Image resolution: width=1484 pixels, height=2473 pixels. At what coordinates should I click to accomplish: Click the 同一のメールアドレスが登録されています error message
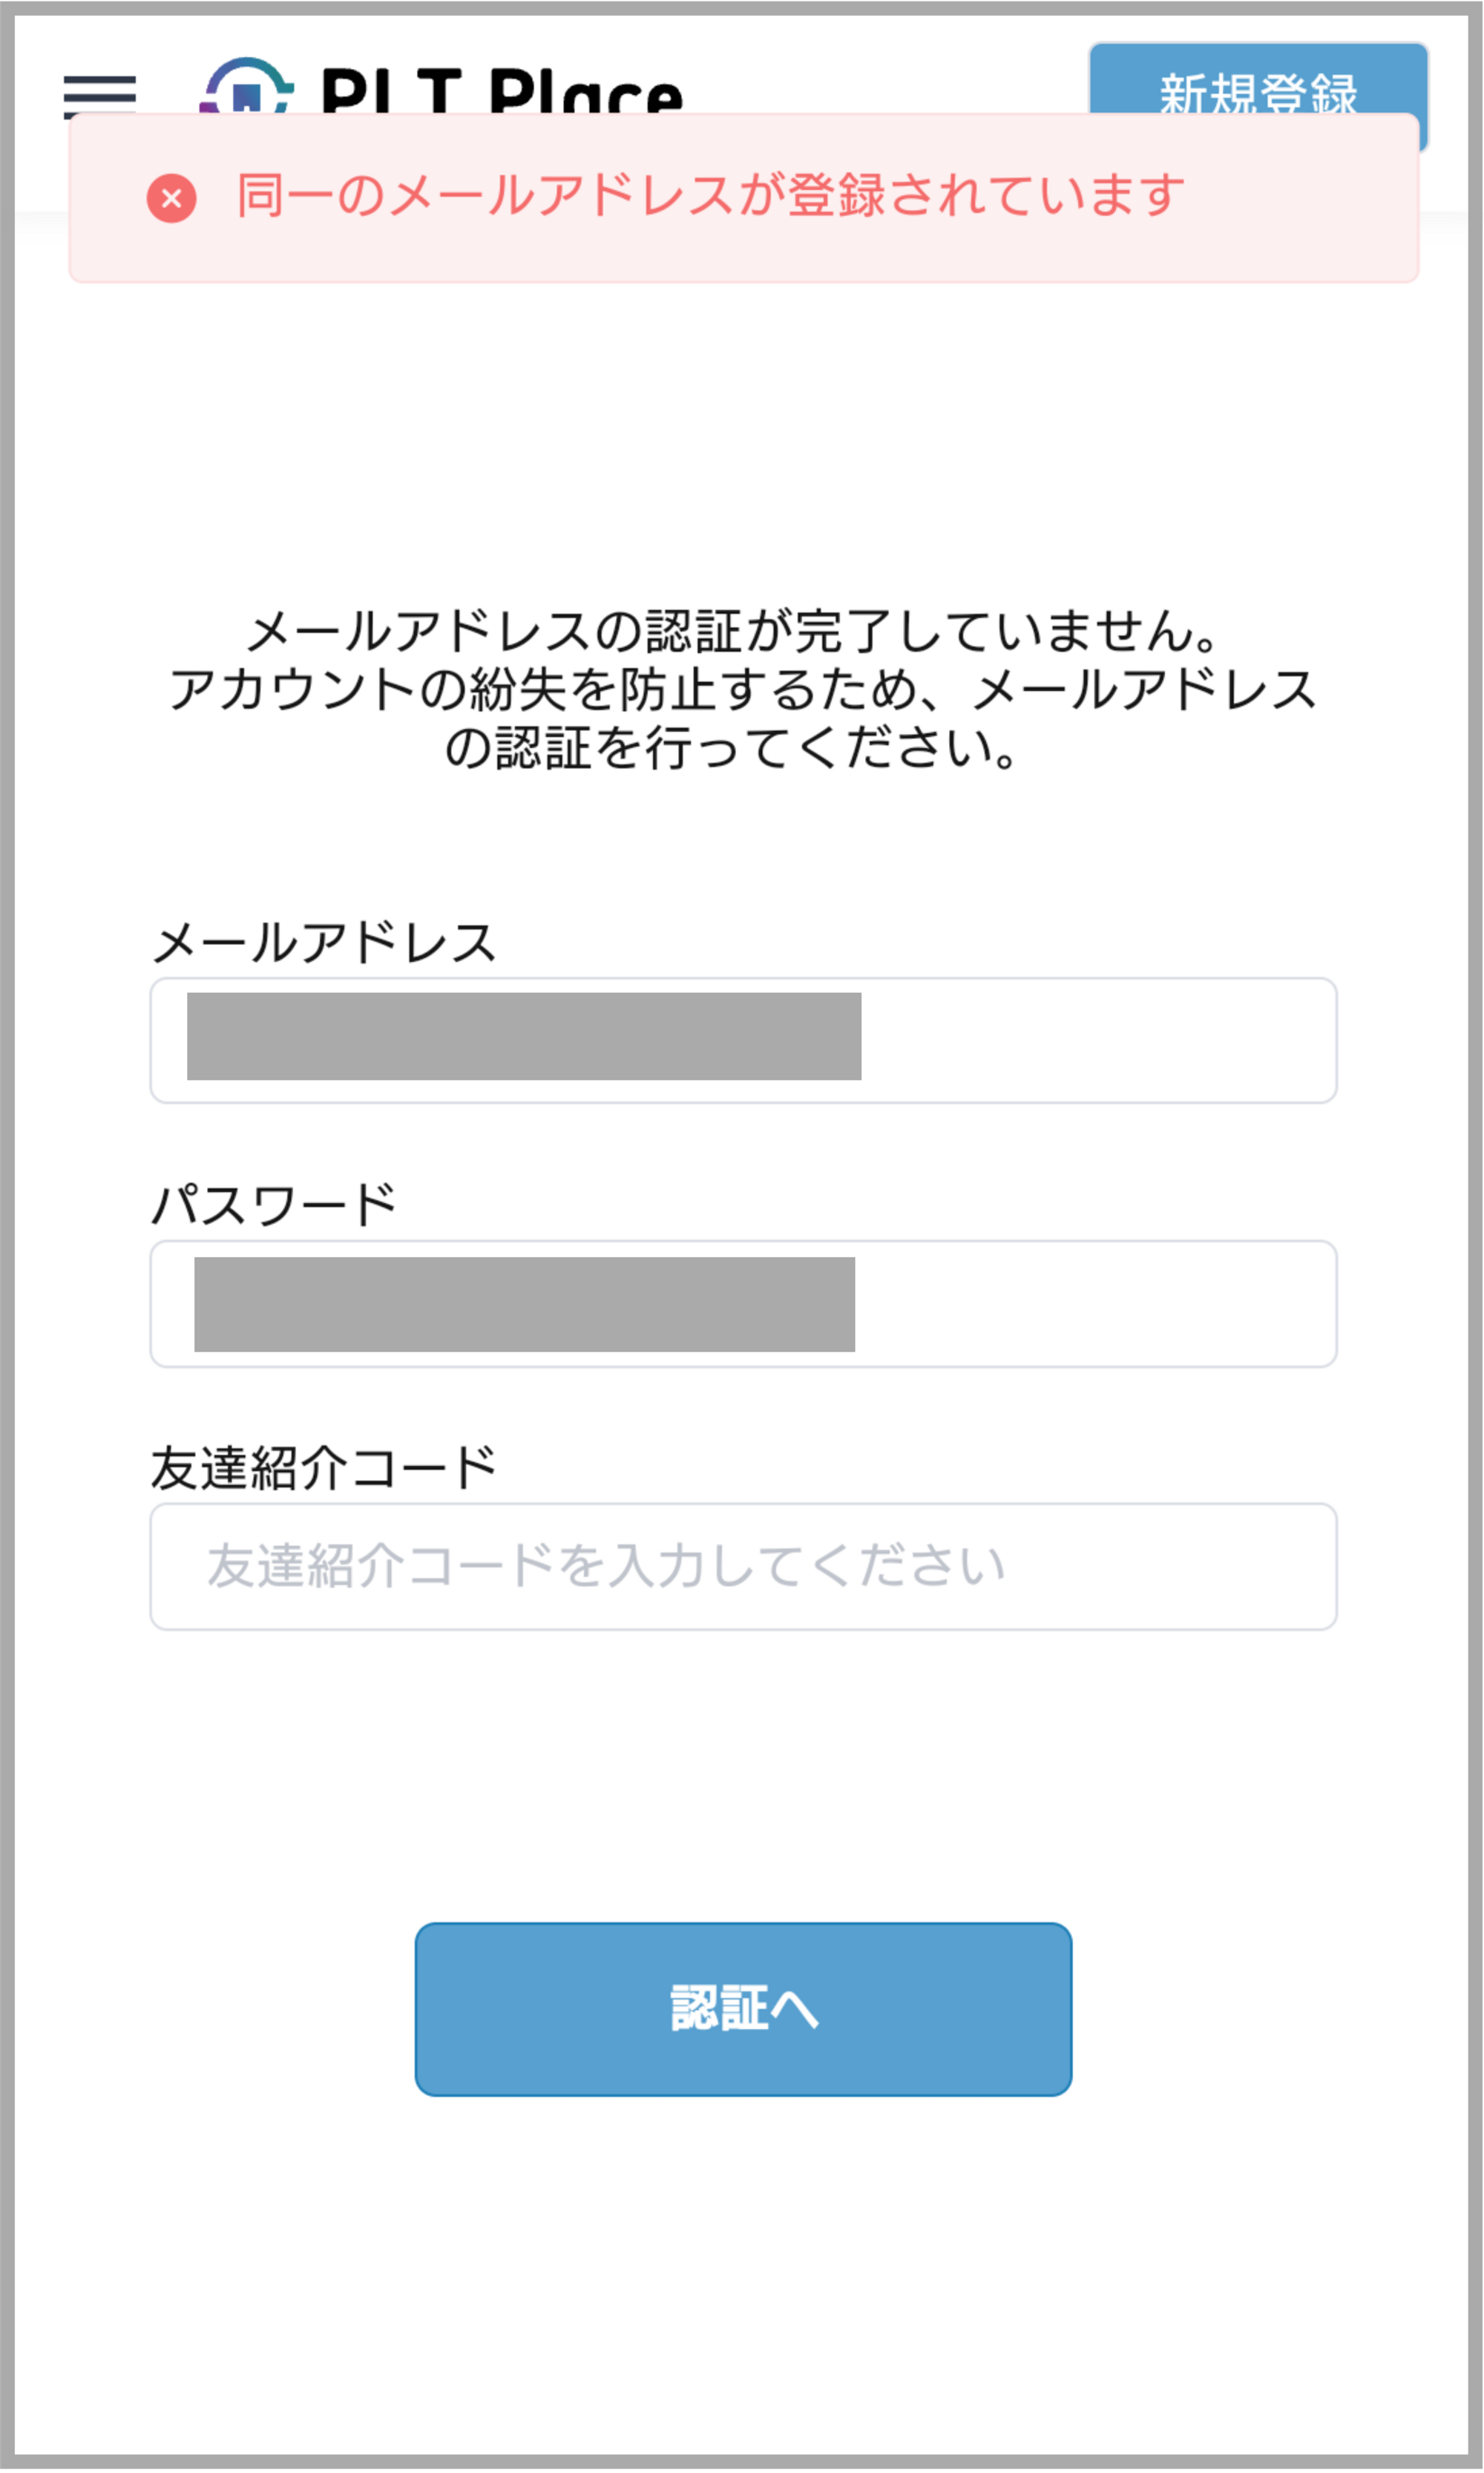pos(710,196)
